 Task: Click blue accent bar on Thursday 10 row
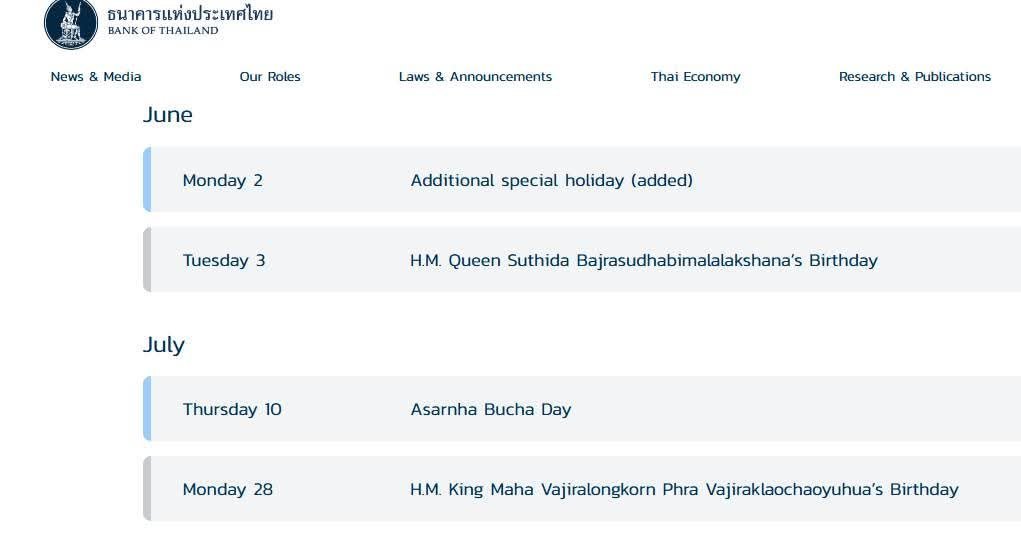(x=147, y=409)
